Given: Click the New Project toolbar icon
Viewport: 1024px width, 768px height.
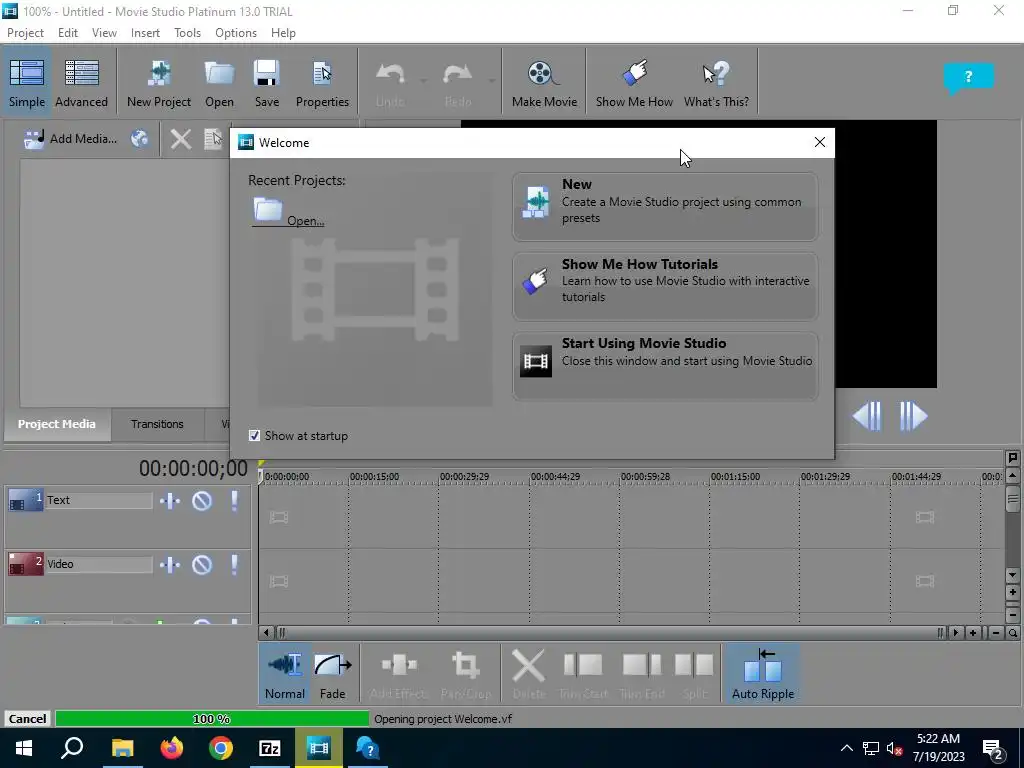Looking at the screenshot, I should (159, 83).
